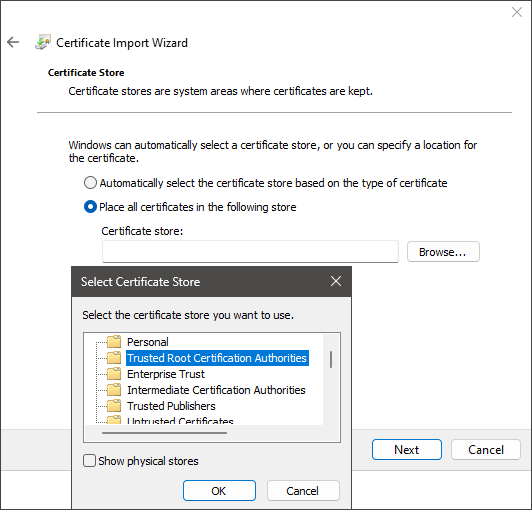Open the Browse... store picker
The width and height of the screenshot is (532, 510).
pos(443,252)
